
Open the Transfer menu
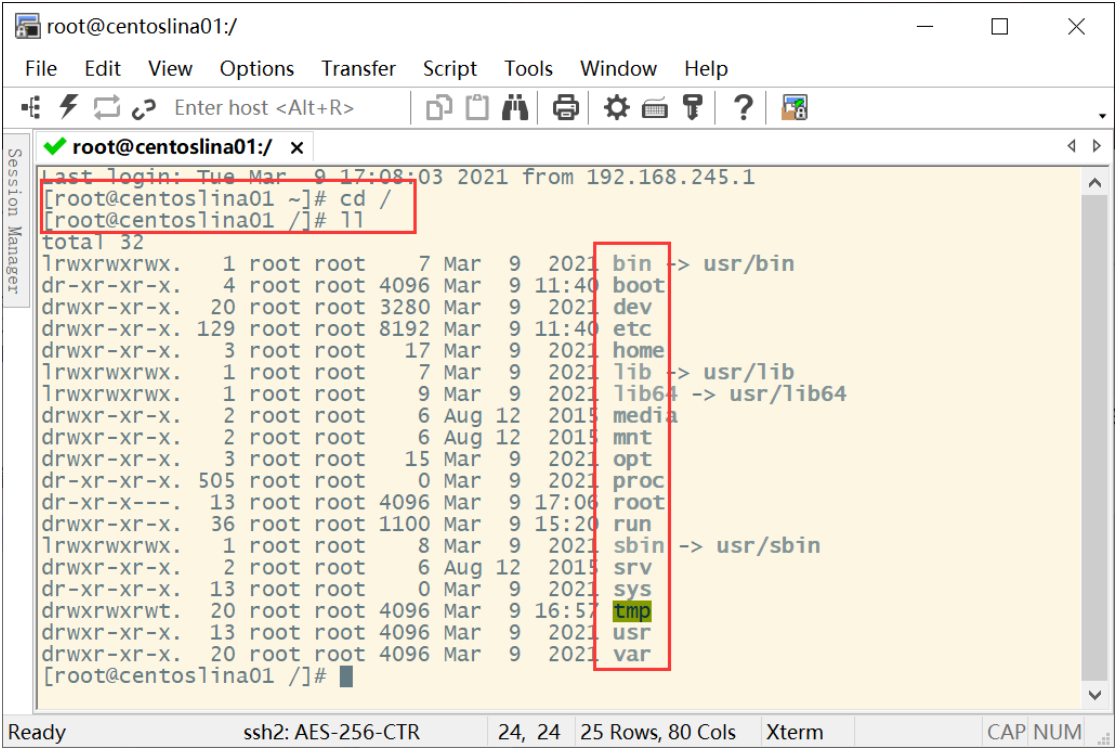(x=358, y=68)
